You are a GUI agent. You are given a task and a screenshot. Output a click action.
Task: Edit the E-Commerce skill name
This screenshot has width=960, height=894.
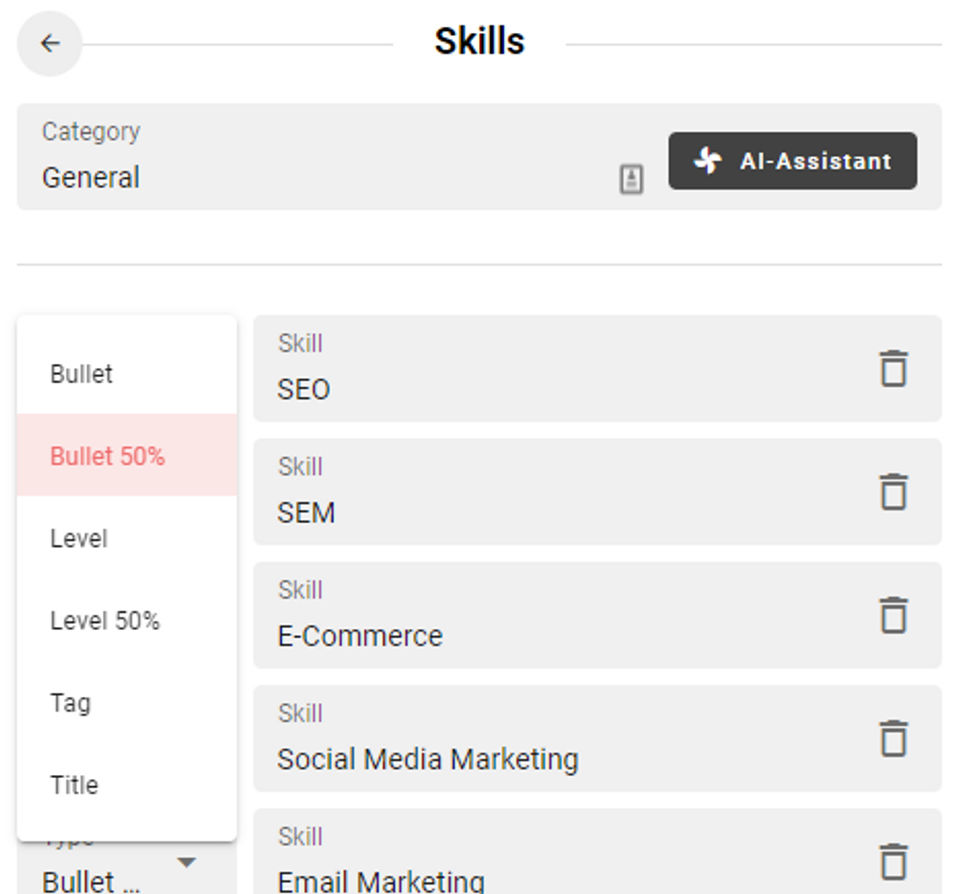coord(560,635)
